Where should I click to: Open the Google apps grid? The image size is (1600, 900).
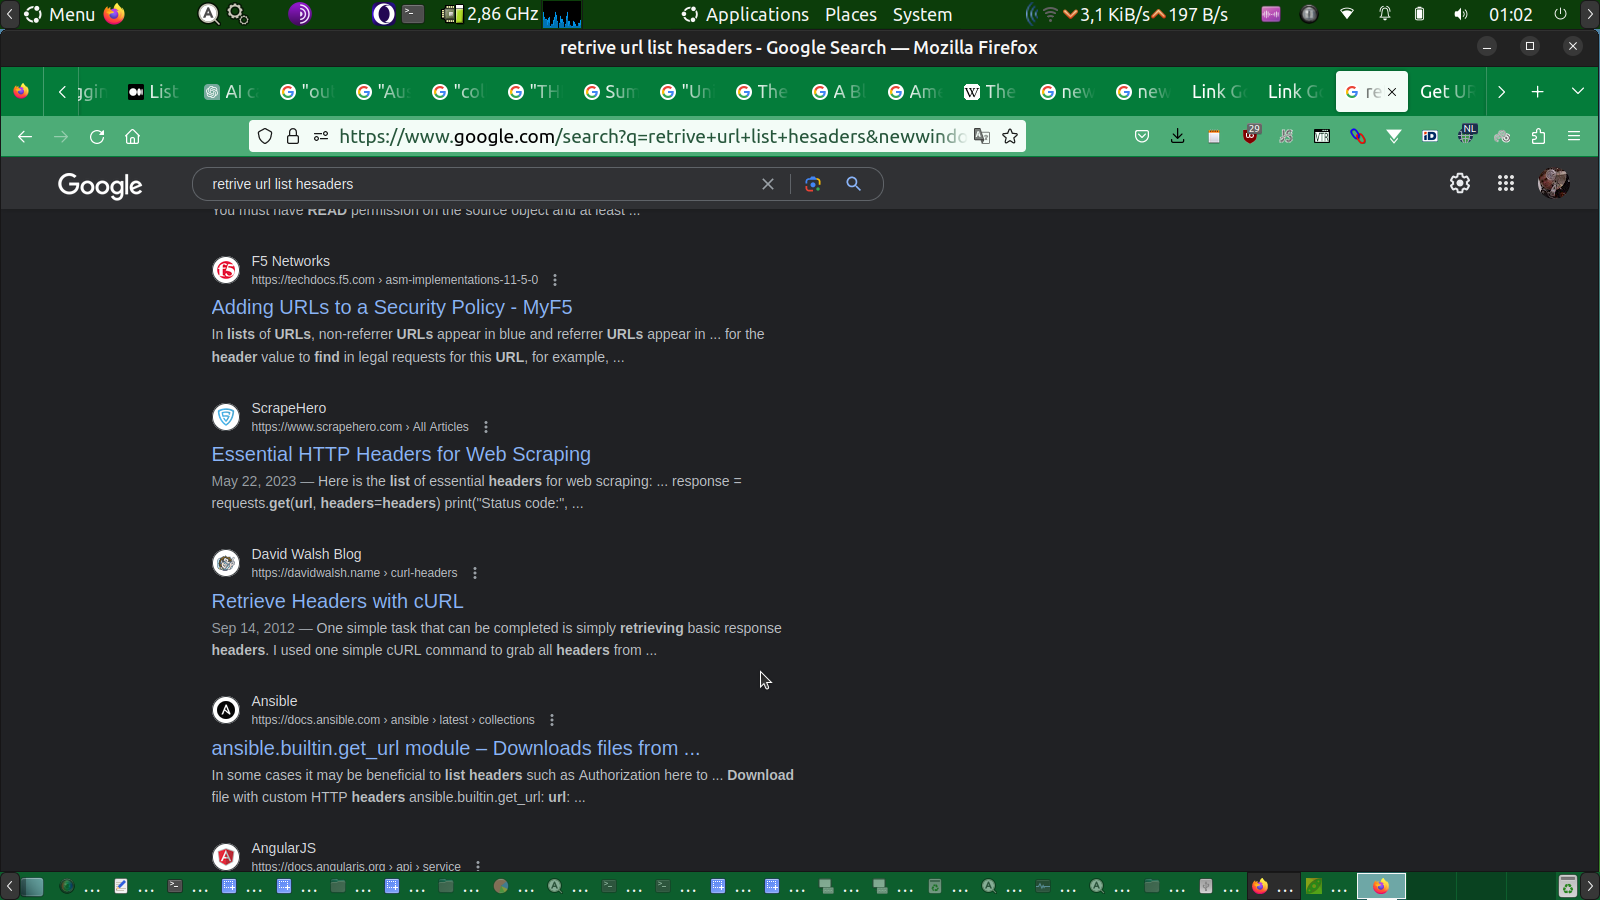(1506, 183)
